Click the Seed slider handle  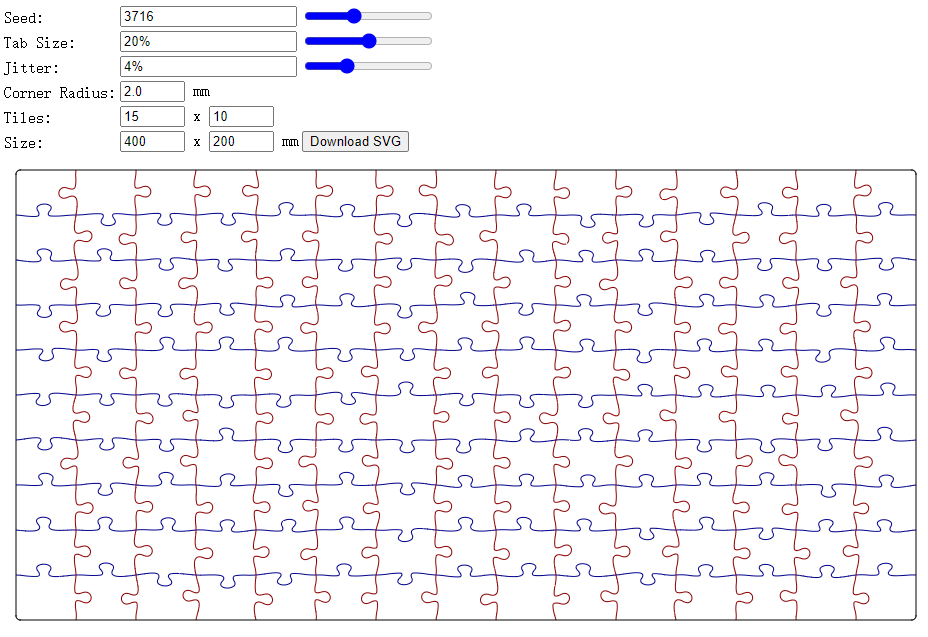tap(354, 16)
